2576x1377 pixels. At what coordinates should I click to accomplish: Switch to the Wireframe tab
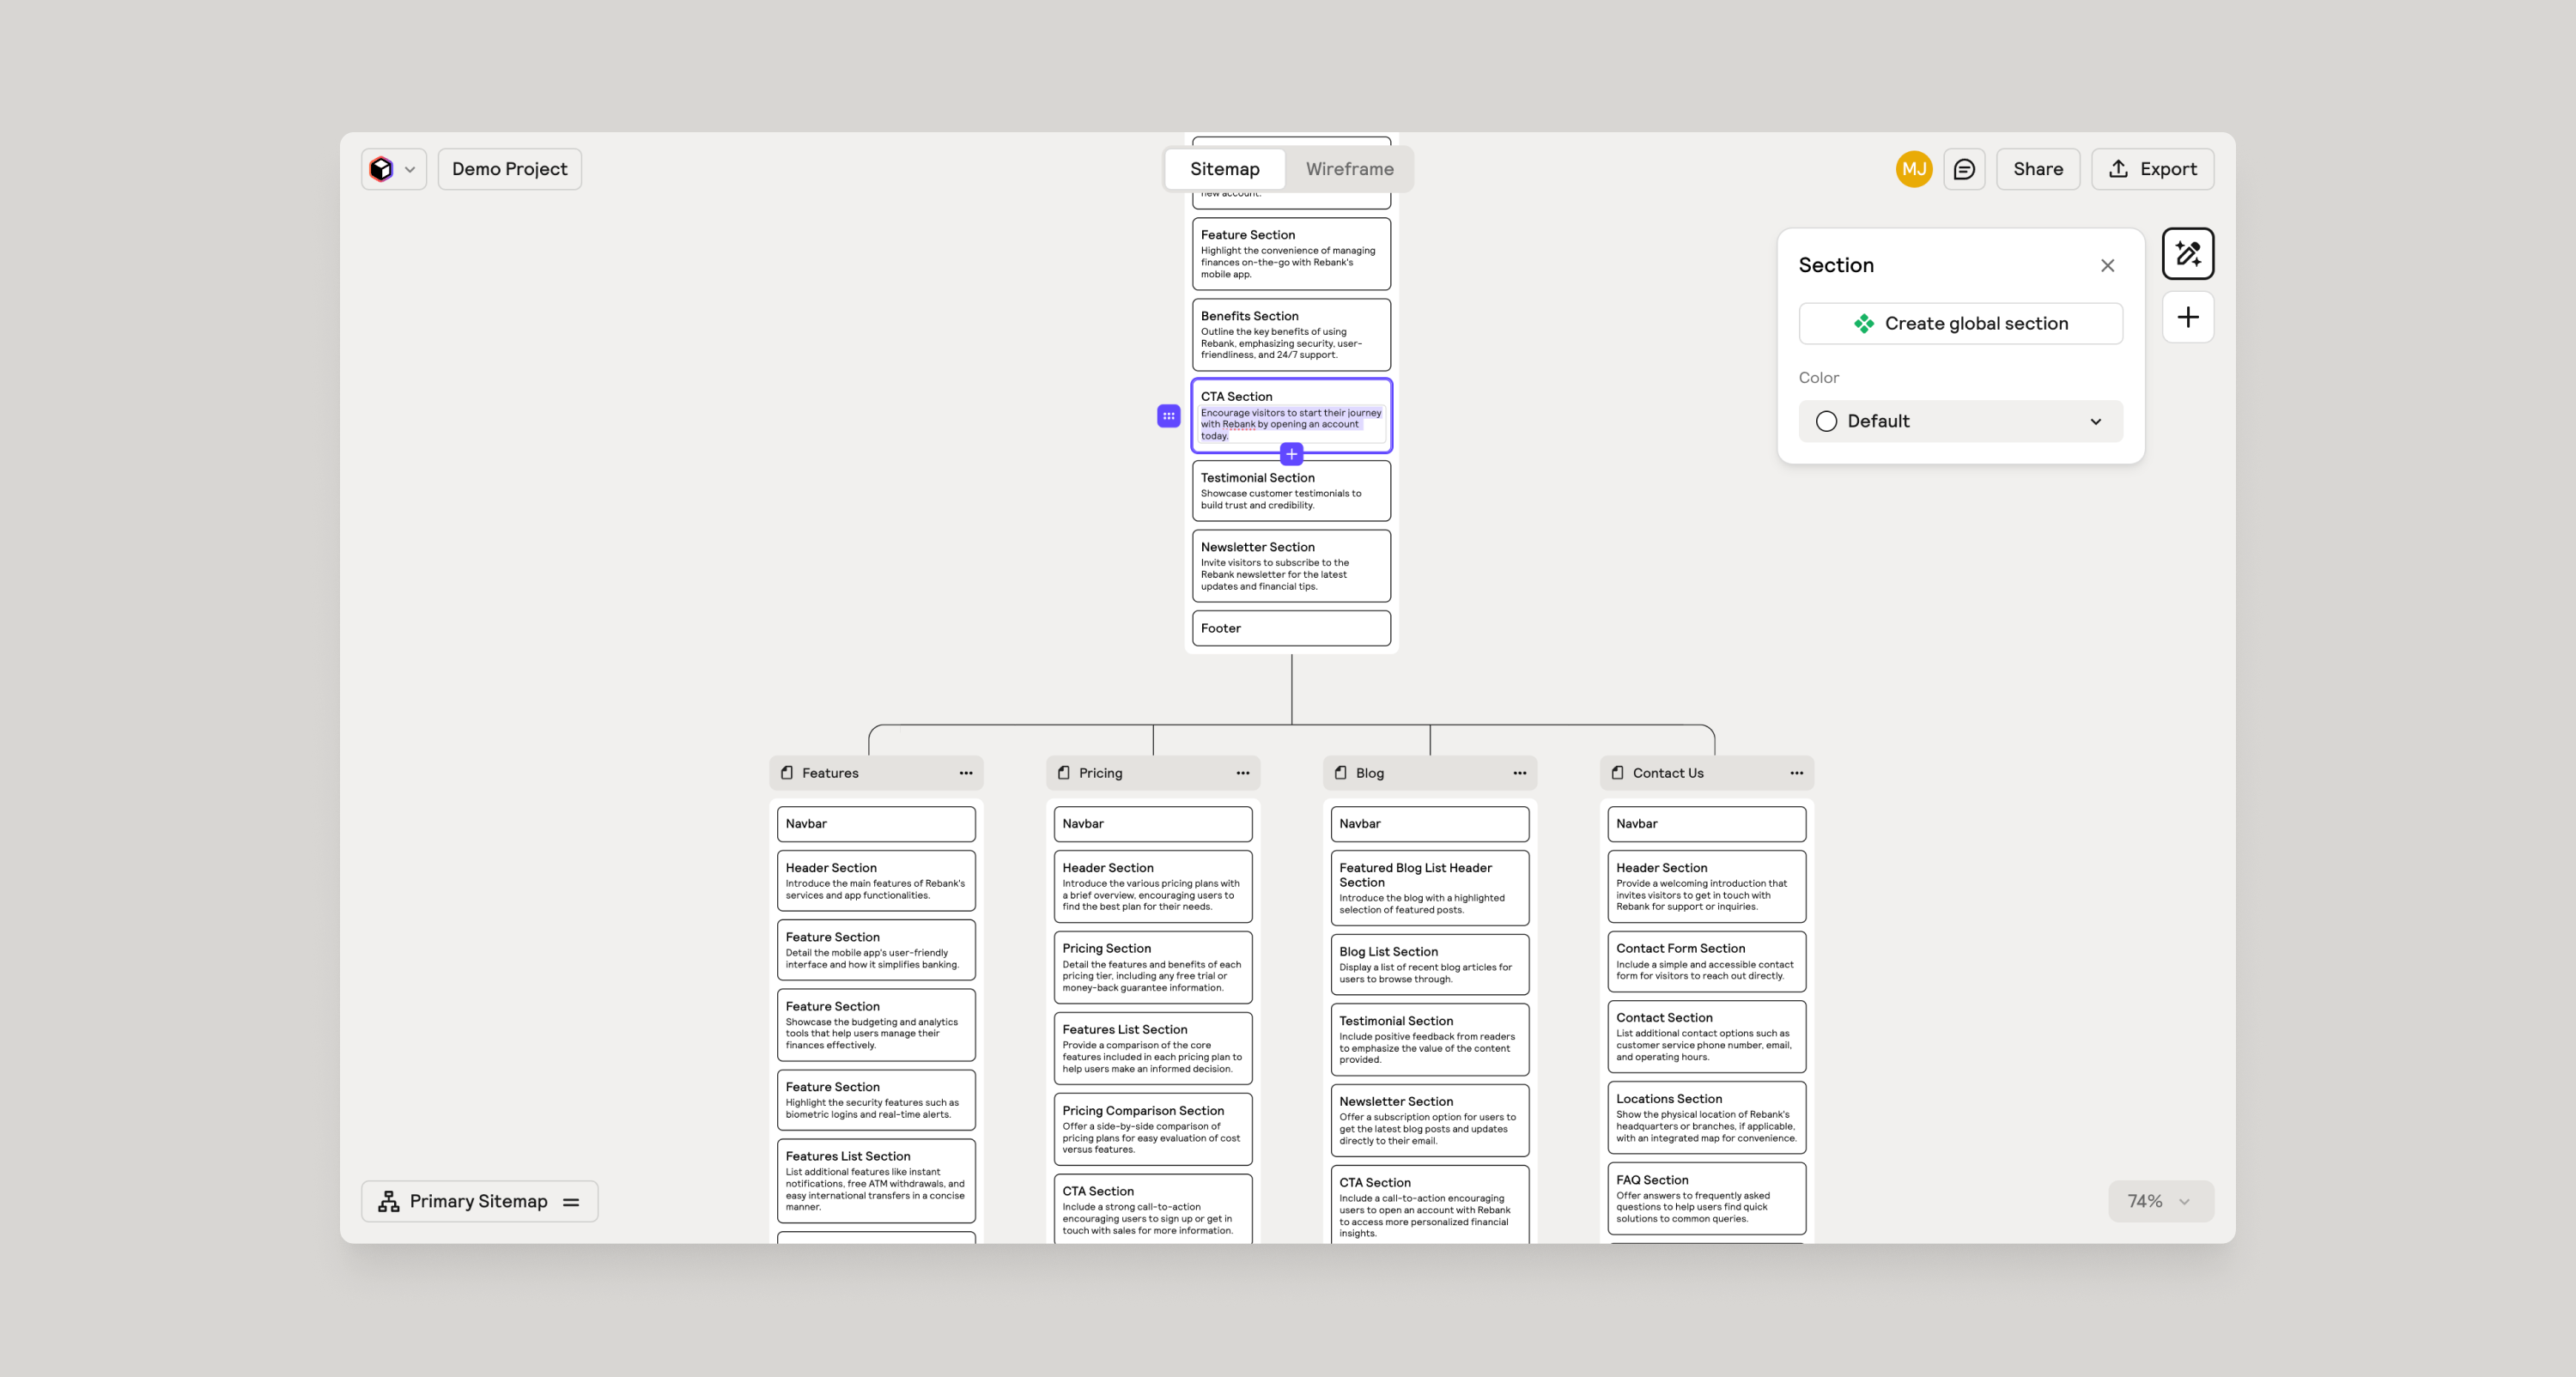1349,169
